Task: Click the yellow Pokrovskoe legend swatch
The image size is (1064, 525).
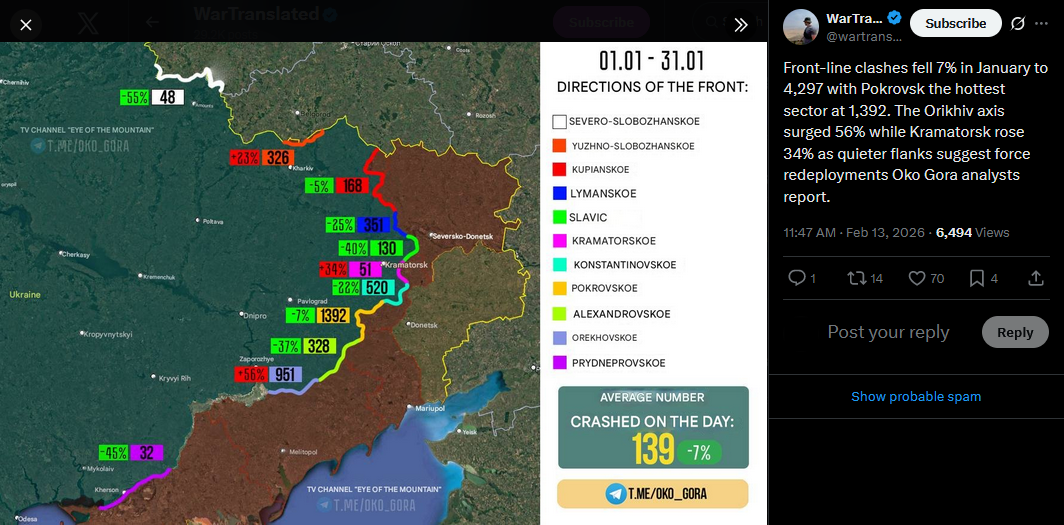Action: pos(559,288)
